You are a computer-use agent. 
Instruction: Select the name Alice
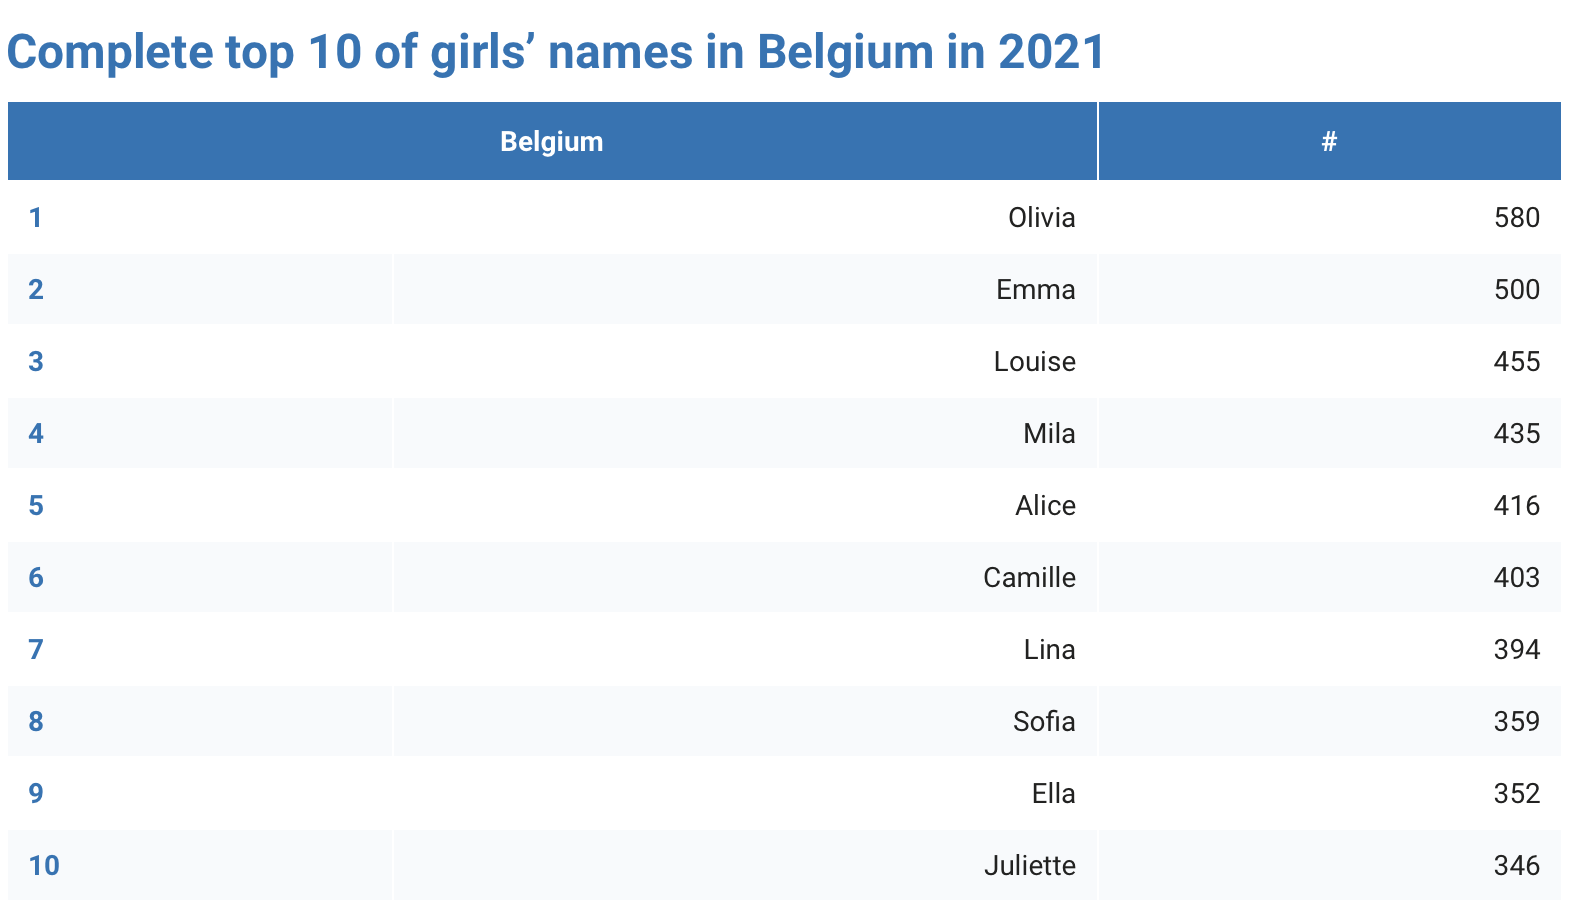[x=1045, y=505]
